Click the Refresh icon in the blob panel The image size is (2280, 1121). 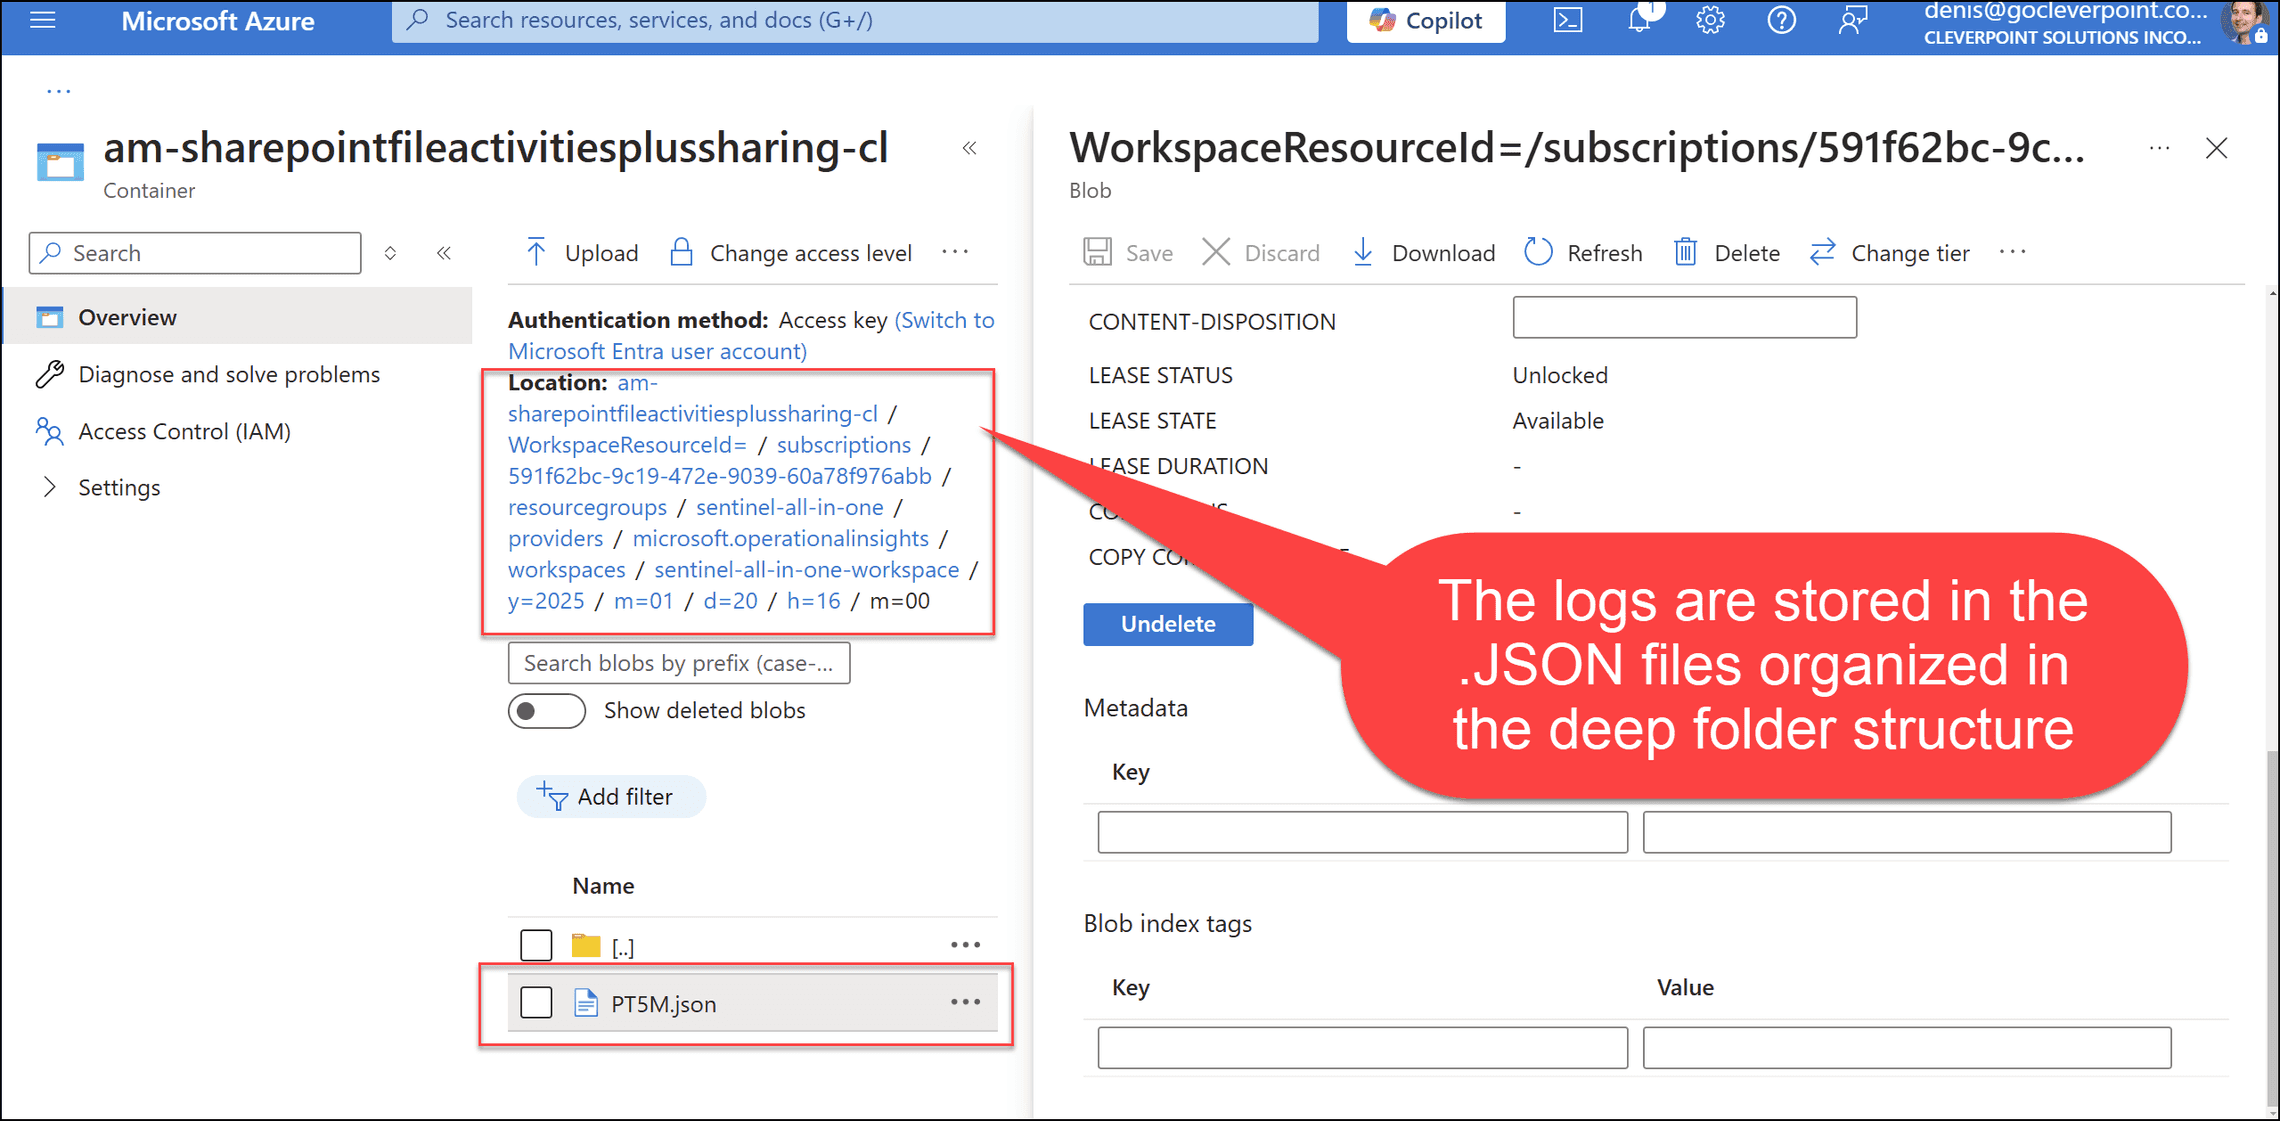1538,252
